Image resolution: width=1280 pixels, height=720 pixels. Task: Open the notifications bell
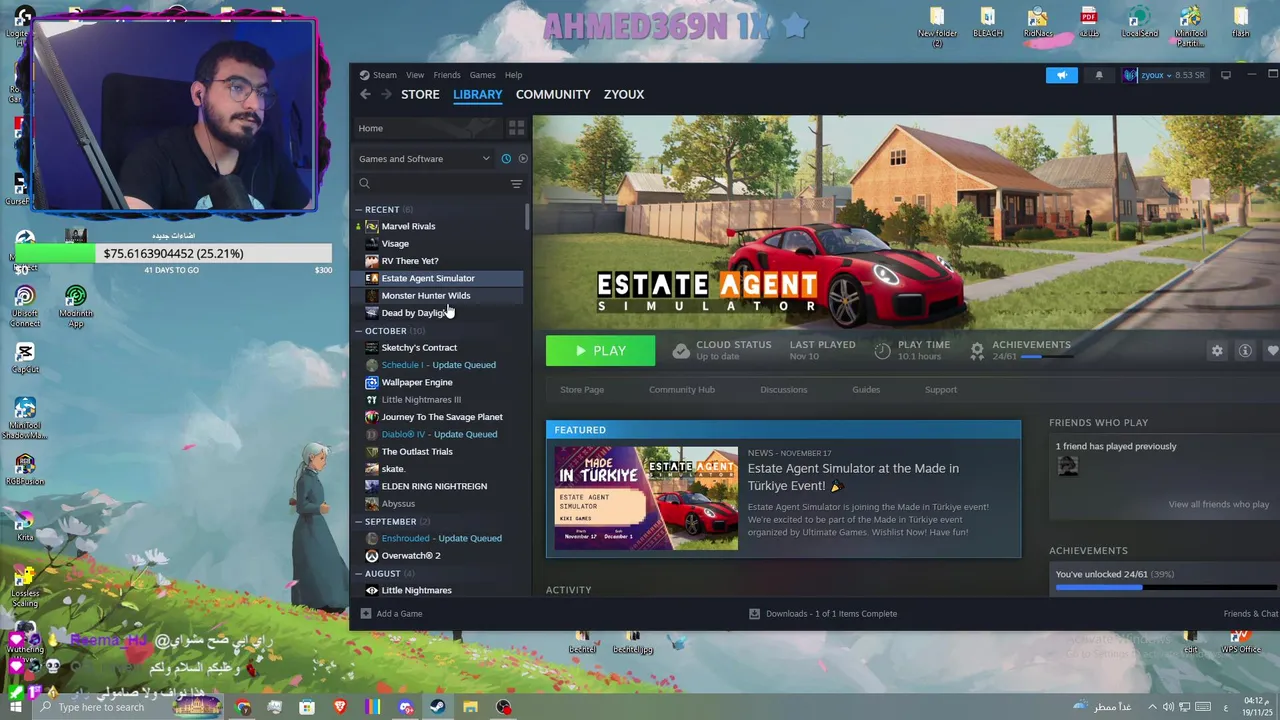pyautogui.click(x=1099, y=75)
